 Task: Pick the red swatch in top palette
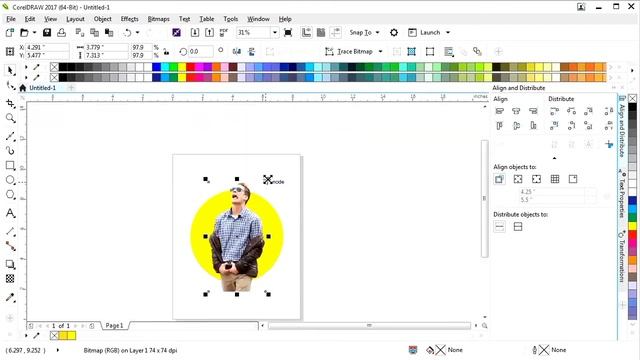coord(190,67)
